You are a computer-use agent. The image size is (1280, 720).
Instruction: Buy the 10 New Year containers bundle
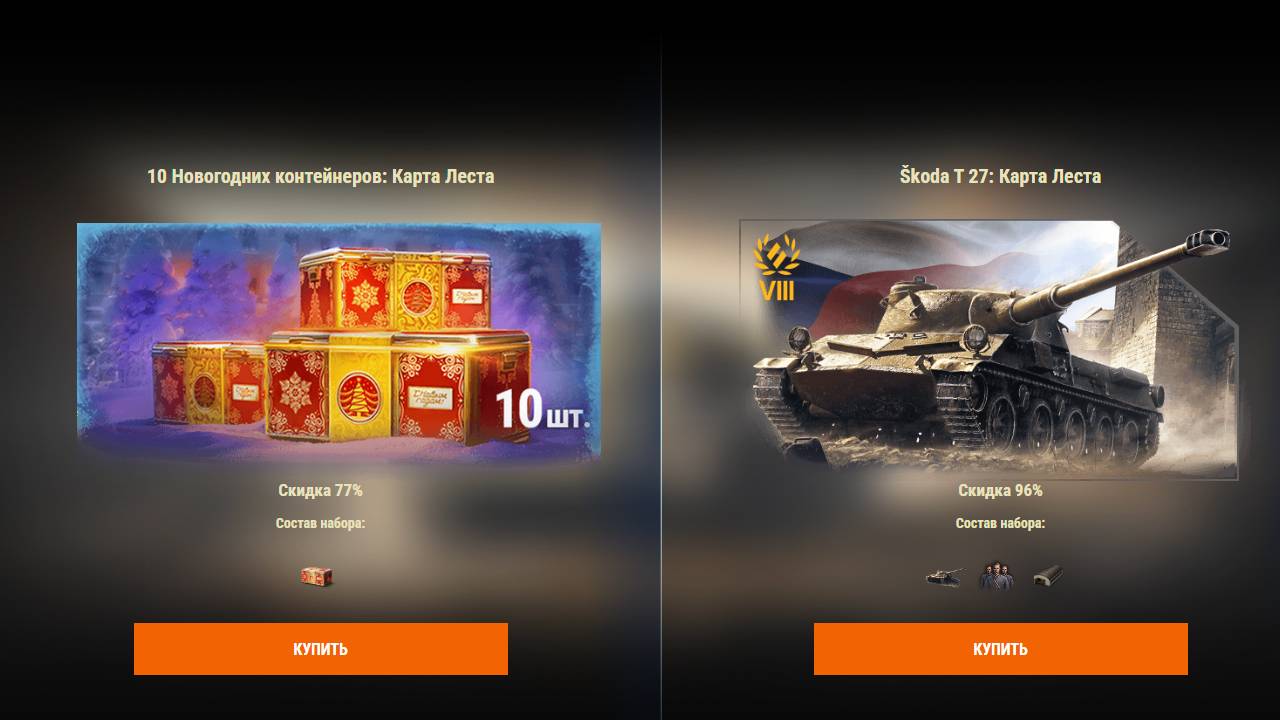[321, 649]
